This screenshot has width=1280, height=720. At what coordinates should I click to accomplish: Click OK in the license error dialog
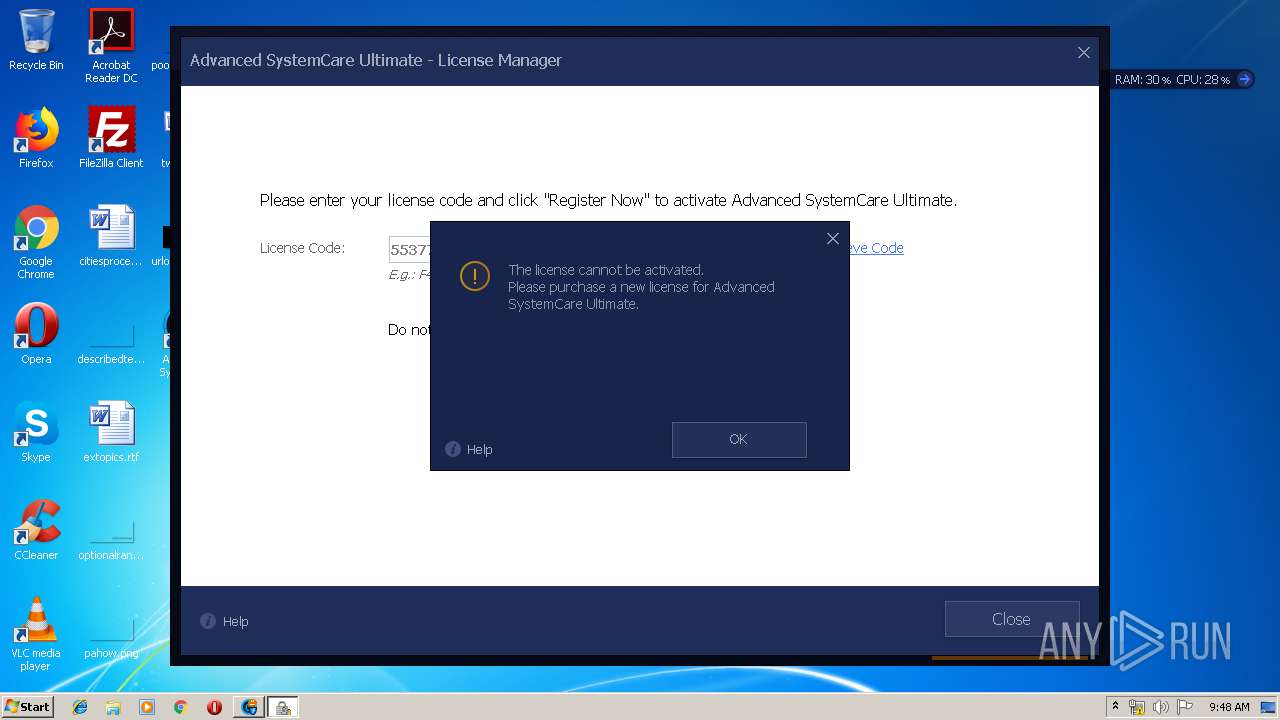tap(739, 439)
